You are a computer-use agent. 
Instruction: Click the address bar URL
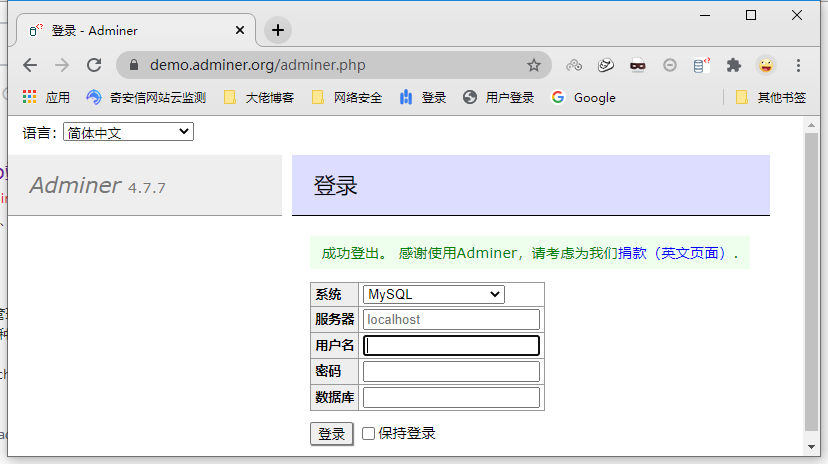click(x=258, y=65)
